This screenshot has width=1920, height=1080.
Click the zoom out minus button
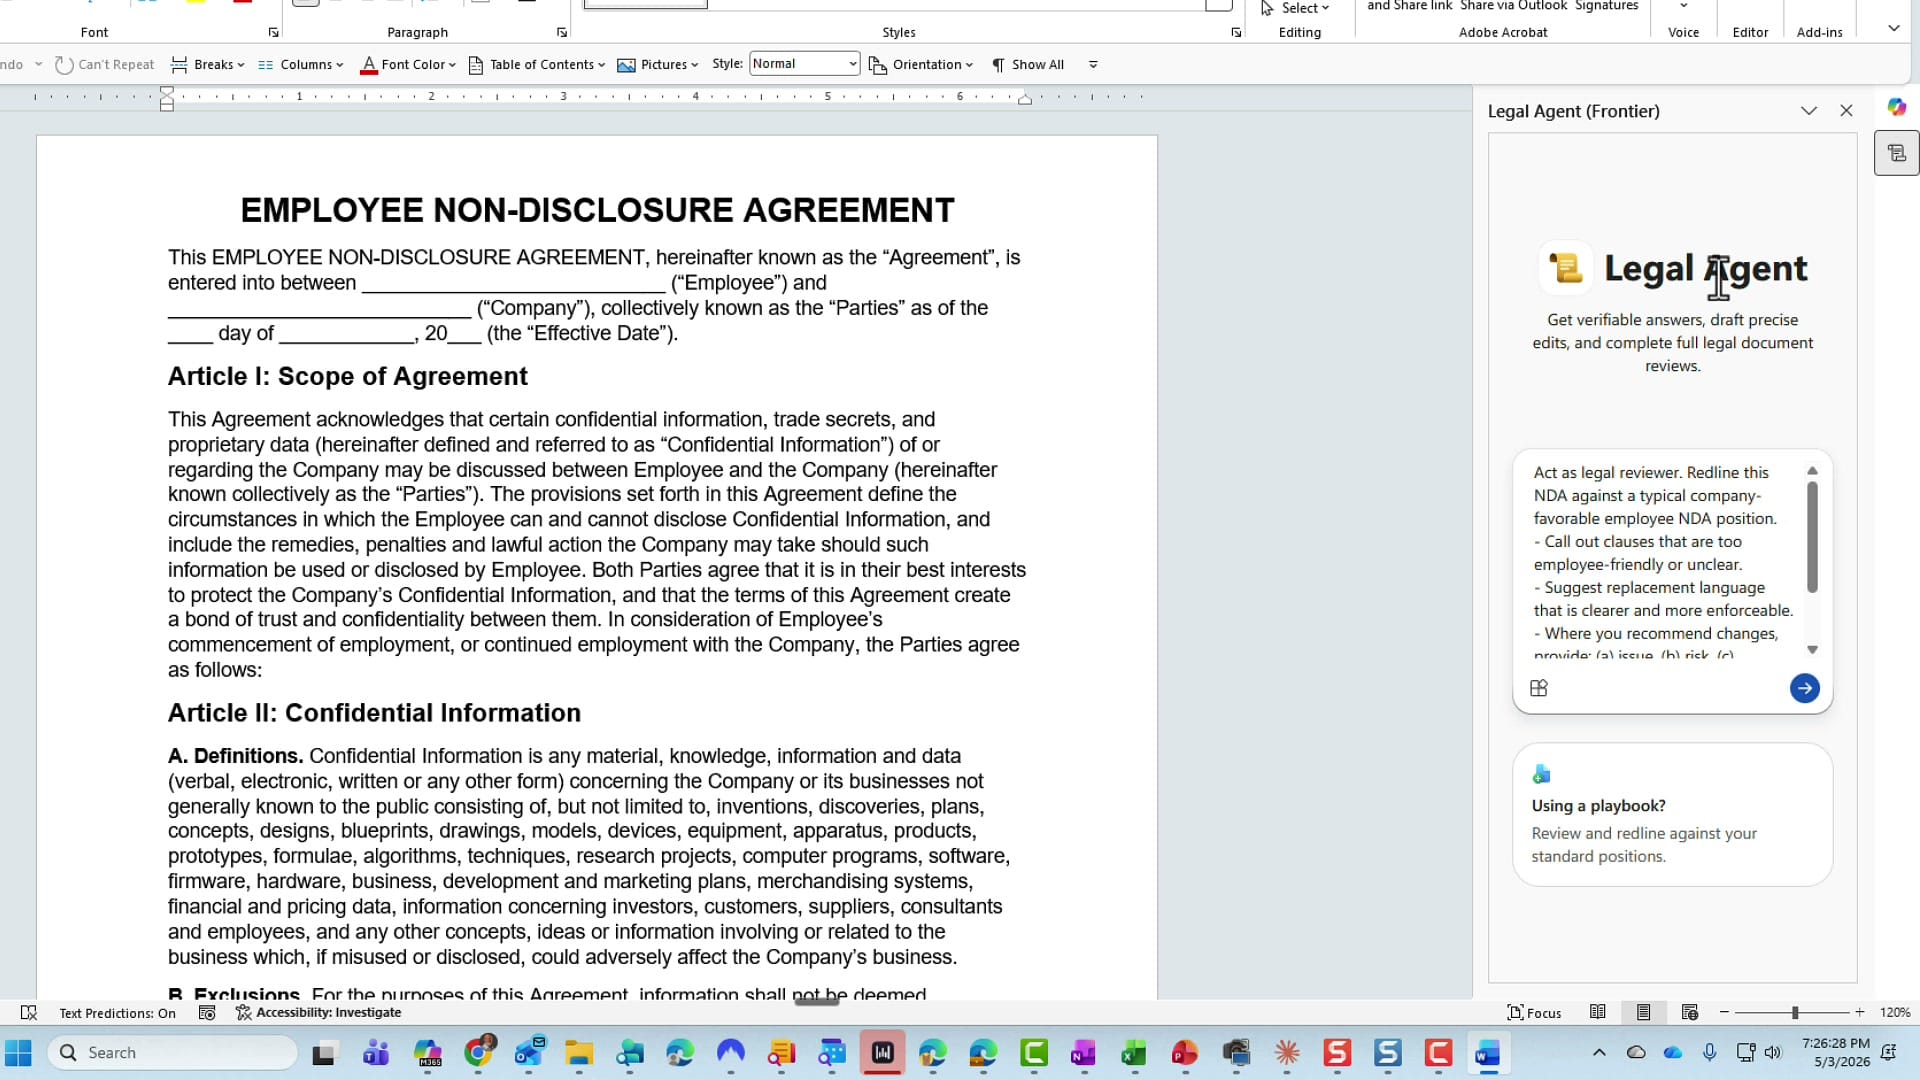tap(1724, 1013)
